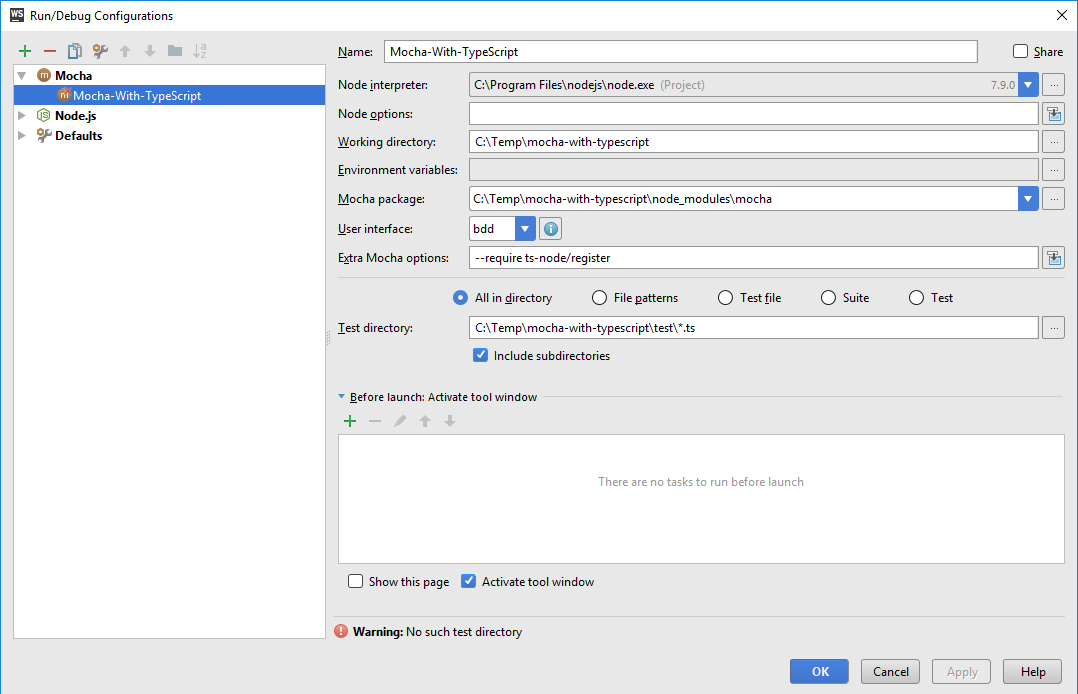Viewport: 1078px width, 694px height.
Task: Remove Before launch task button
Action: point(375,421)
